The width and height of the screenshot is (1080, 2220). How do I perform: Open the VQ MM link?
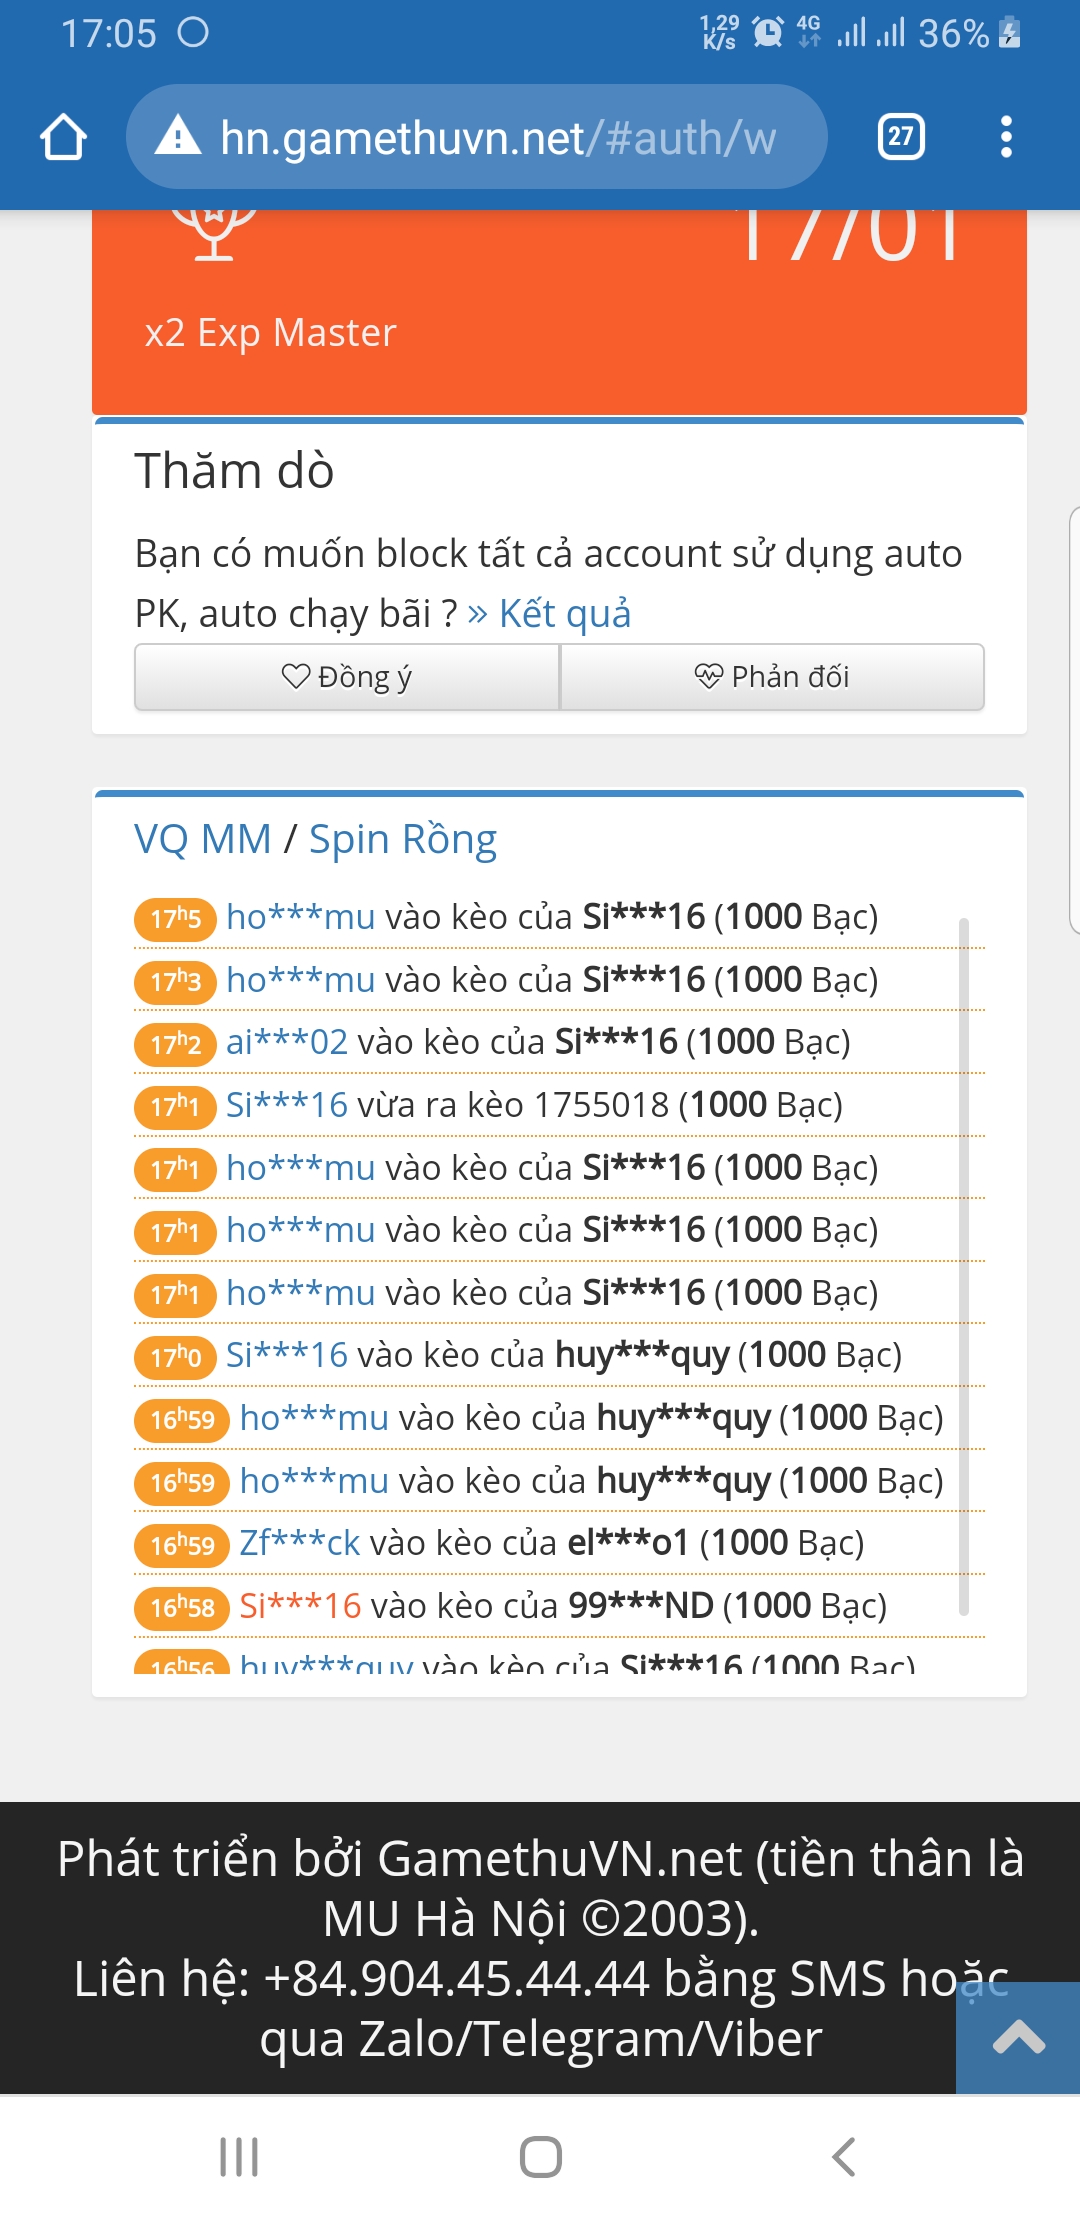[x=203, y=839]
